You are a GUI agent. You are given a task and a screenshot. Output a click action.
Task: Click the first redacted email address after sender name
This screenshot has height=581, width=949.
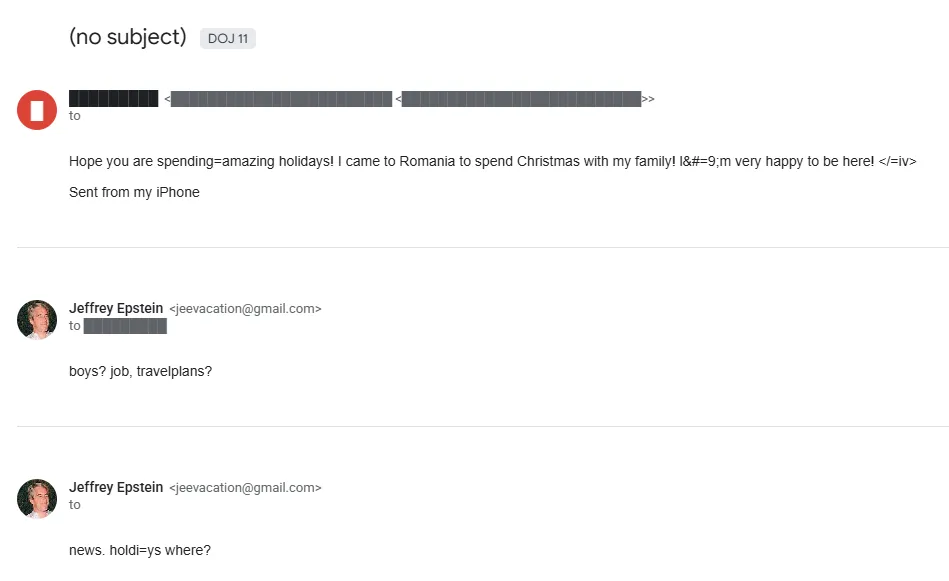coord(281,99)
